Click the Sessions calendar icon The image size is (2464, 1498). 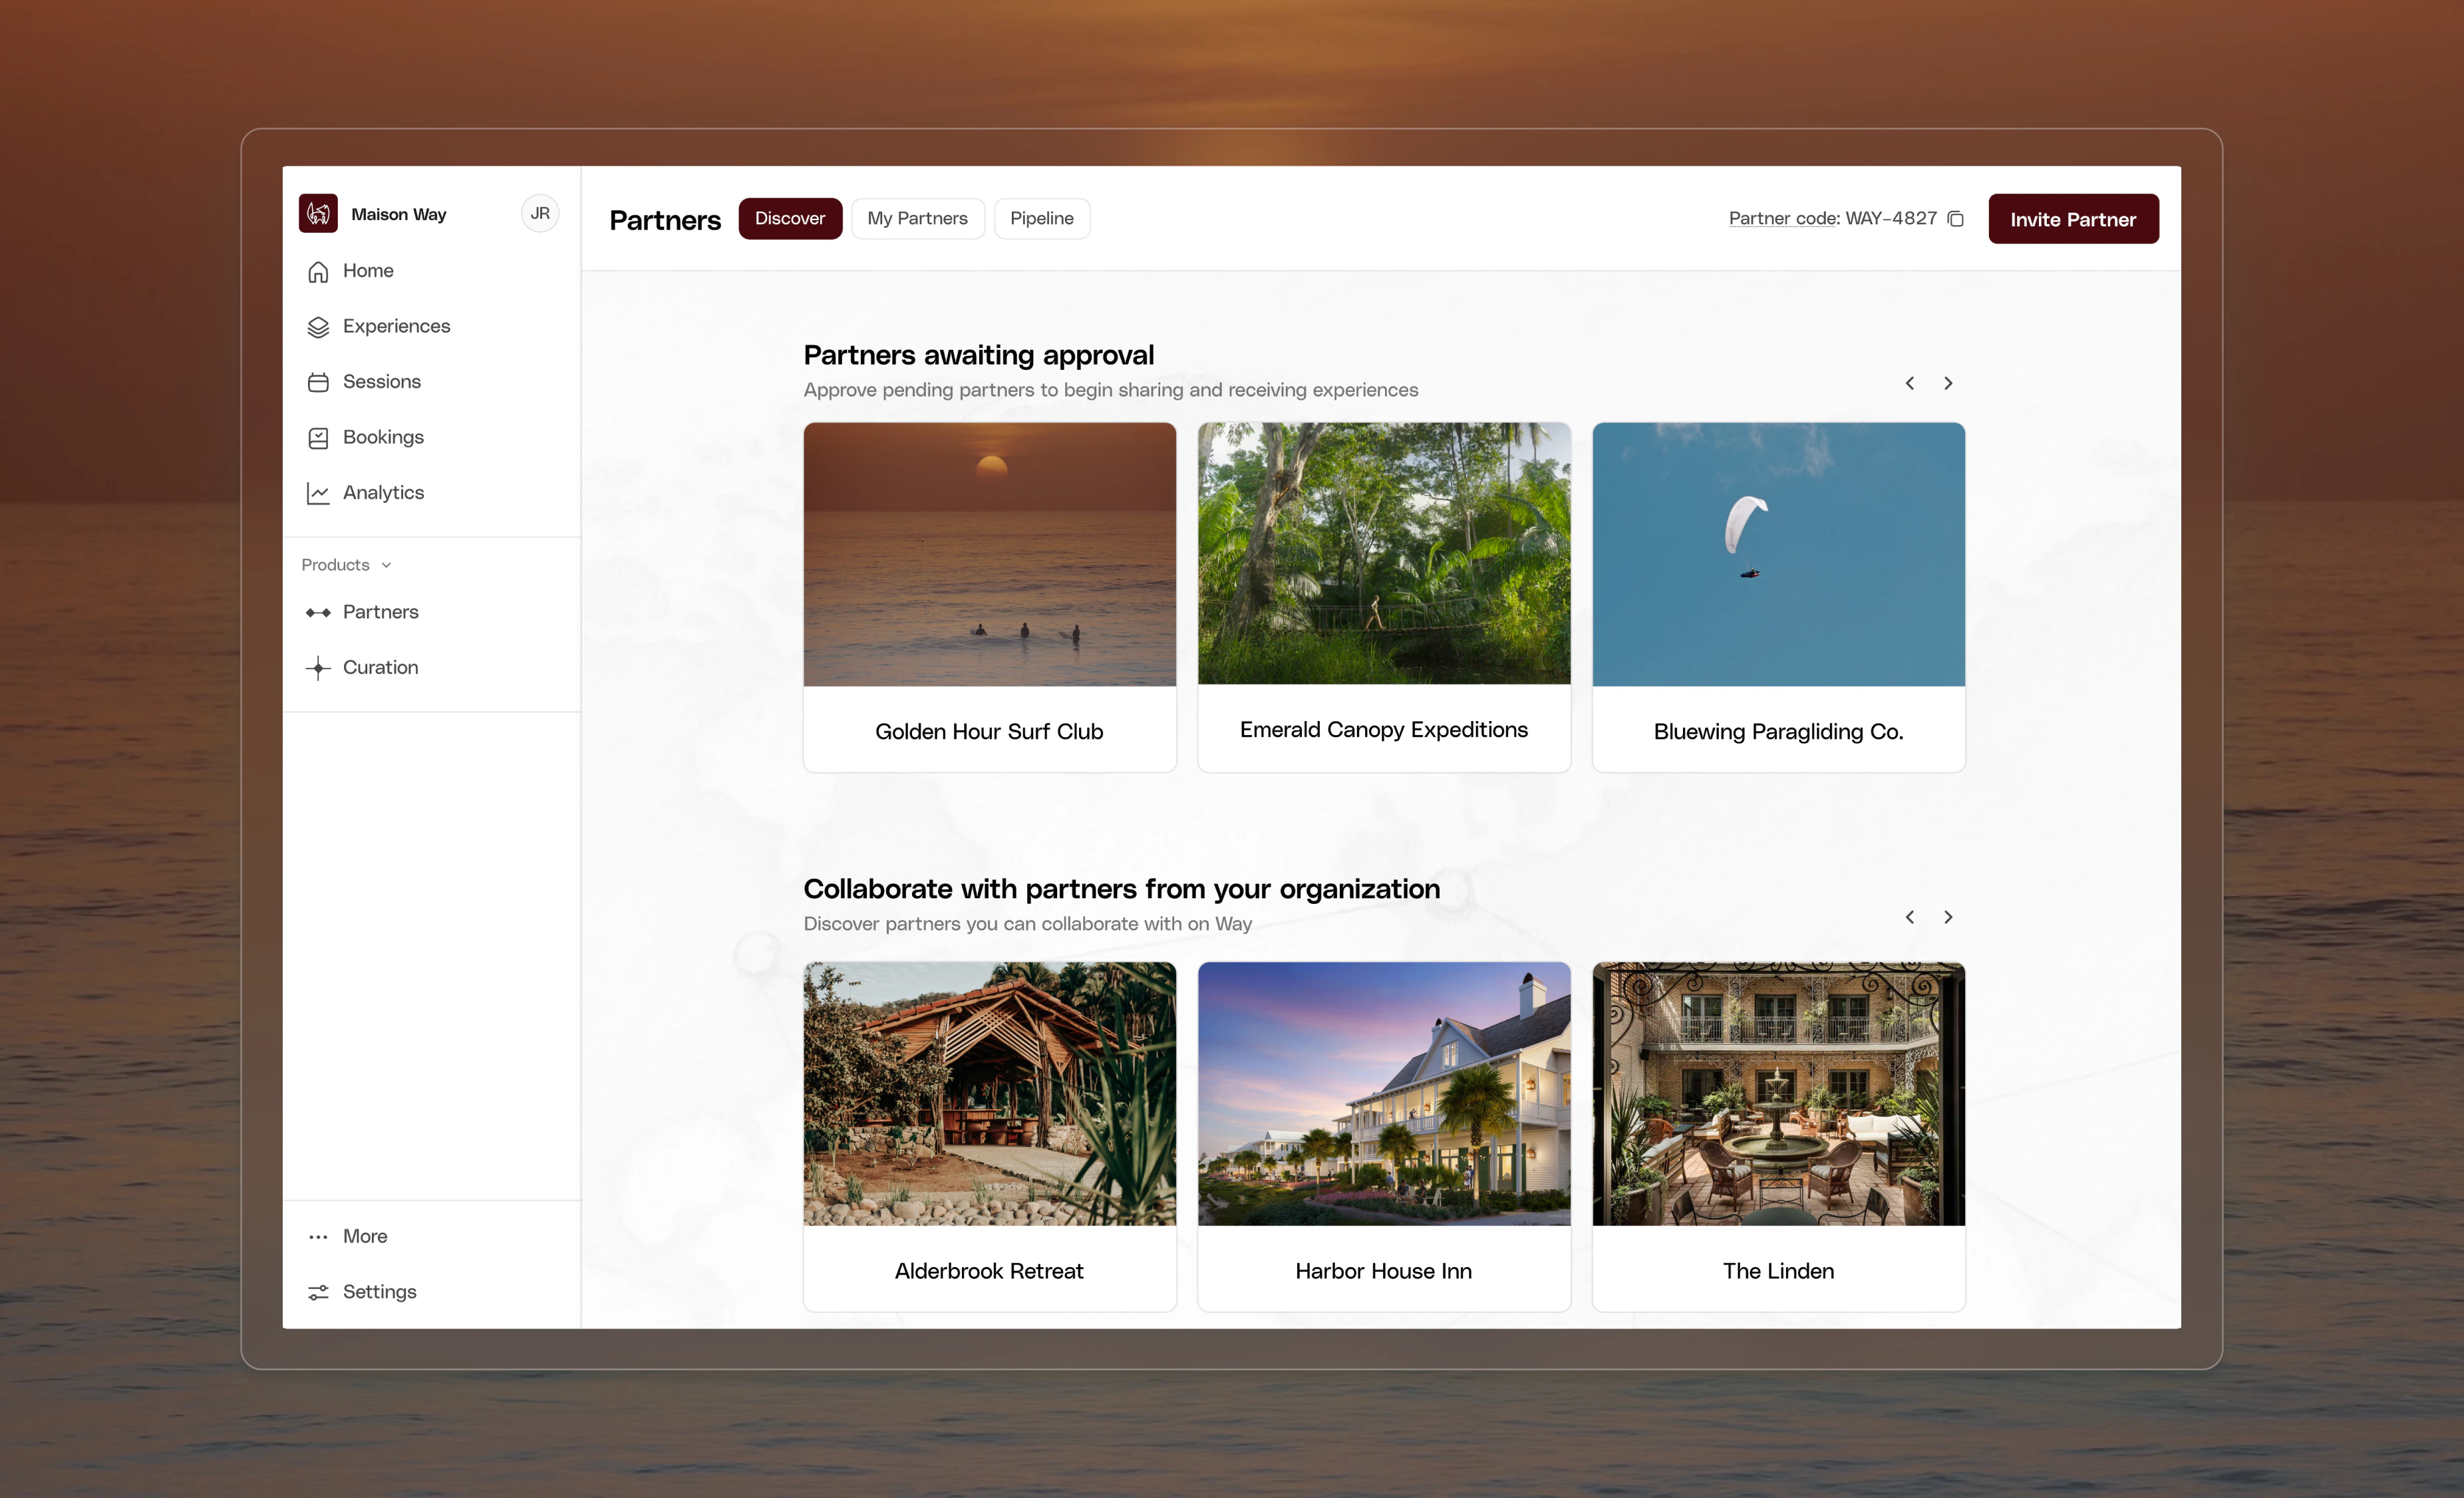(x=318, y=382)
